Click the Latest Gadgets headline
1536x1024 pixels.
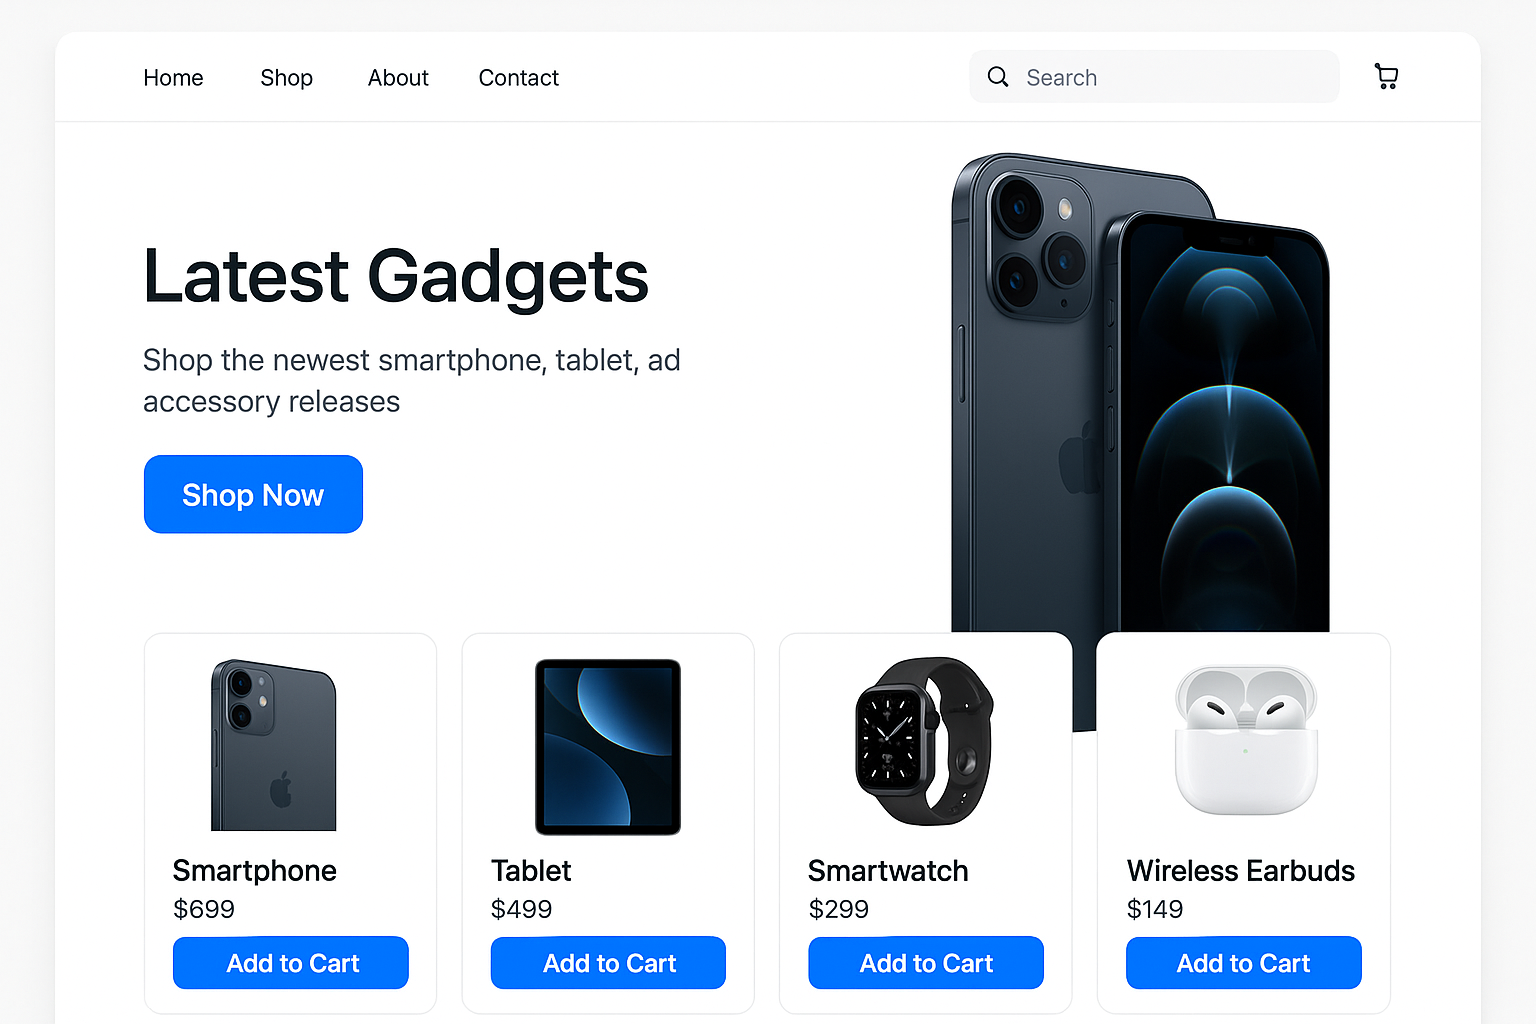[396, 276]
